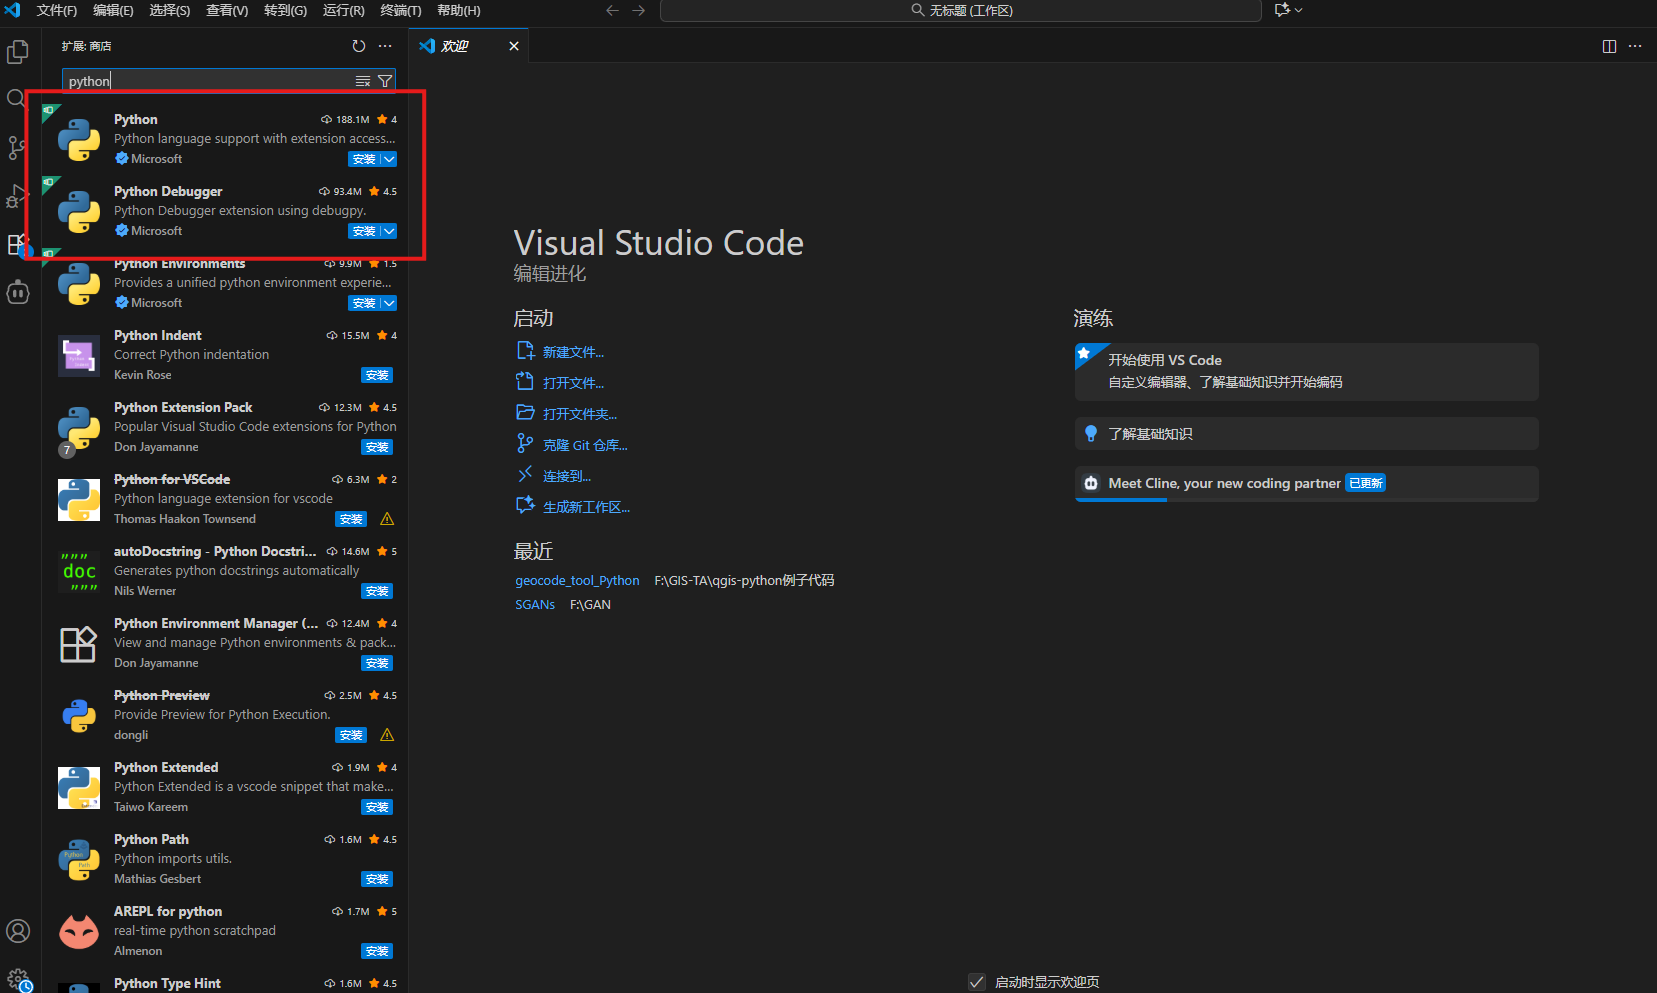Refresh the extensions marketplace list
The image size is (1657, 993).
click(x=359, y=46)
